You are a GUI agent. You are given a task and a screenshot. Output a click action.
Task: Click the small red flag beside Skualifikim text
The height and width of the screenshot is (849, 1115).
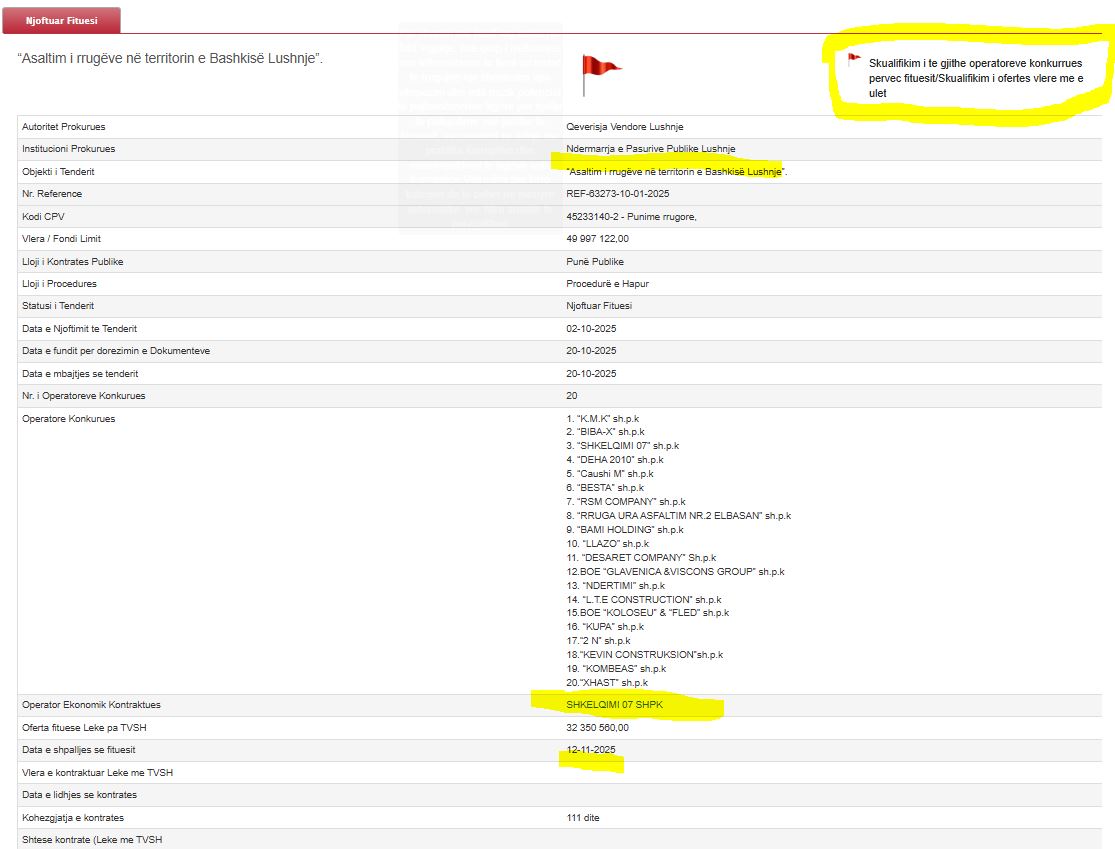(x=854, y=60)
